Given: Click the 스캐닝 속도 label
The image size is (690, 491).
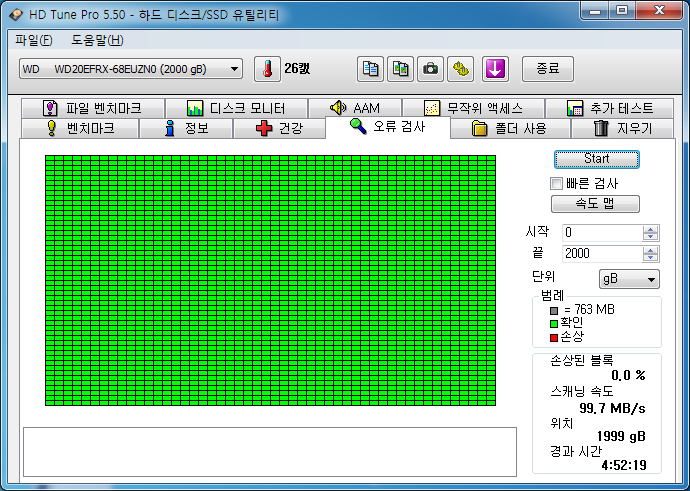Looking at the screenshot, I should coord(581,391).
